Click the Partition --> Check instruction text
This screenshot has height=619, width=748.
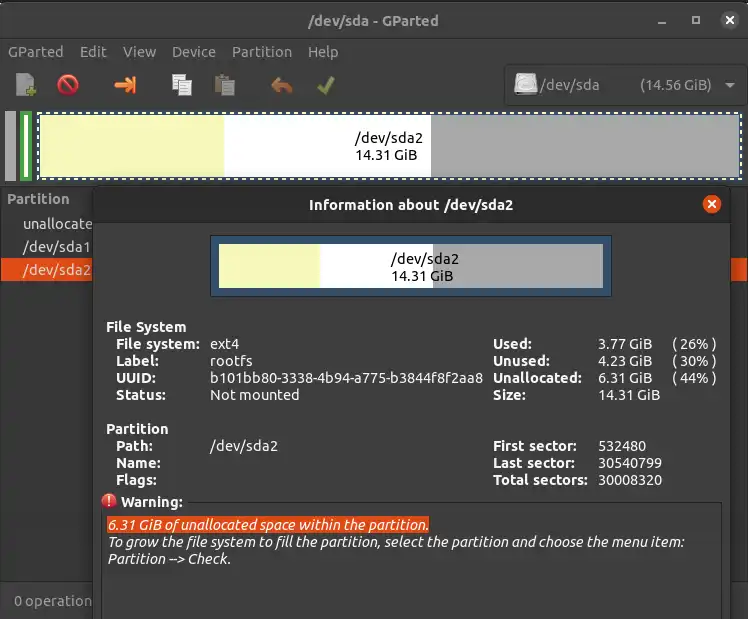(169, 559)
